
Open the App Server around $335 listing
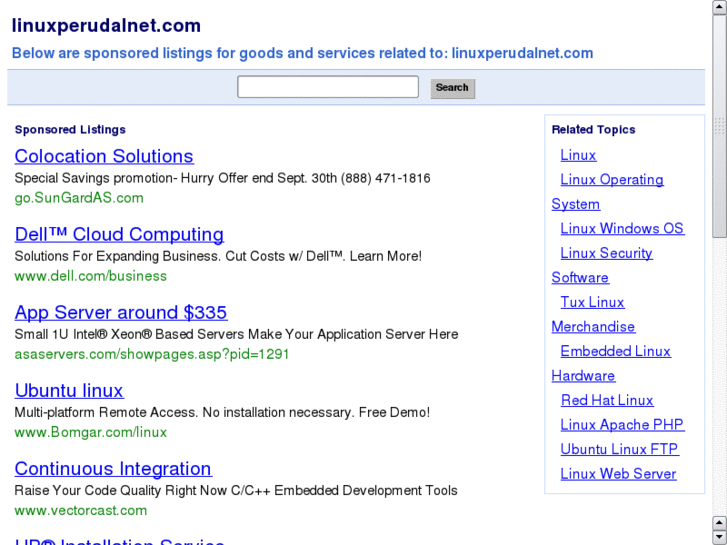(121, 312)
